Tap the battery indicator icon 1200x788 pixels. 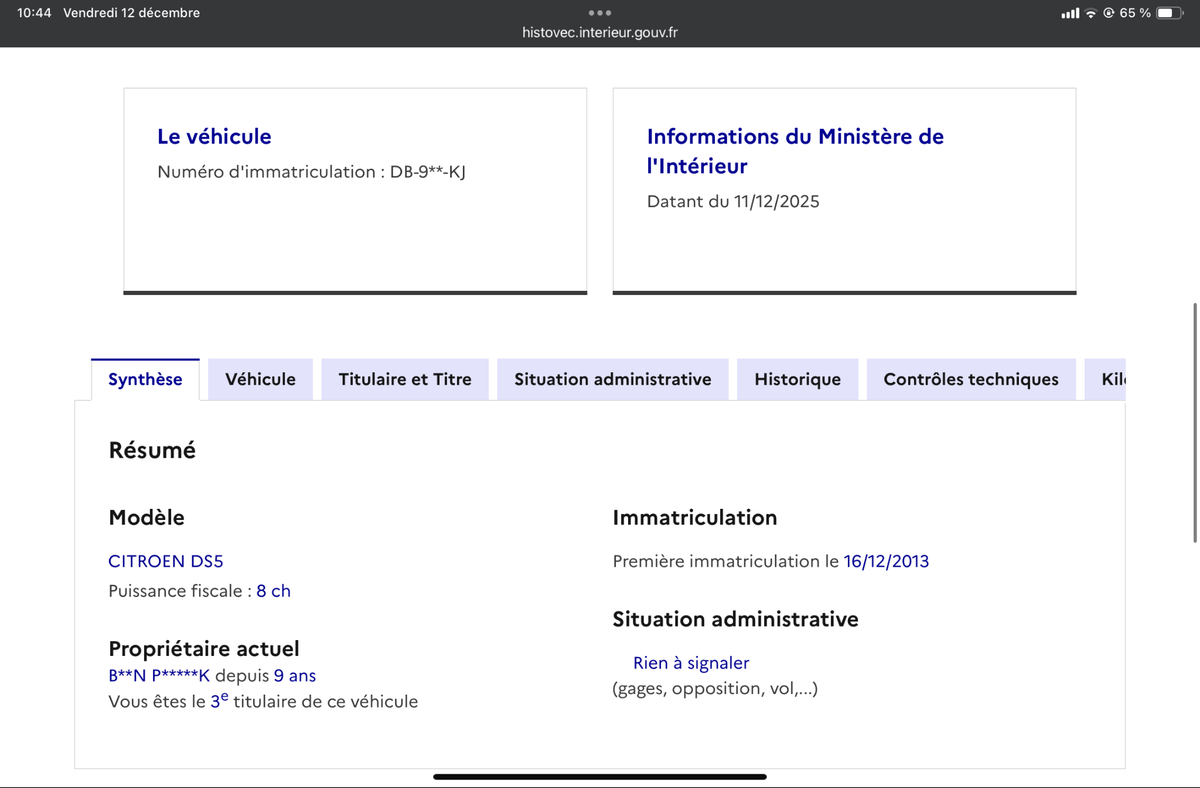tap(1171, 13)
